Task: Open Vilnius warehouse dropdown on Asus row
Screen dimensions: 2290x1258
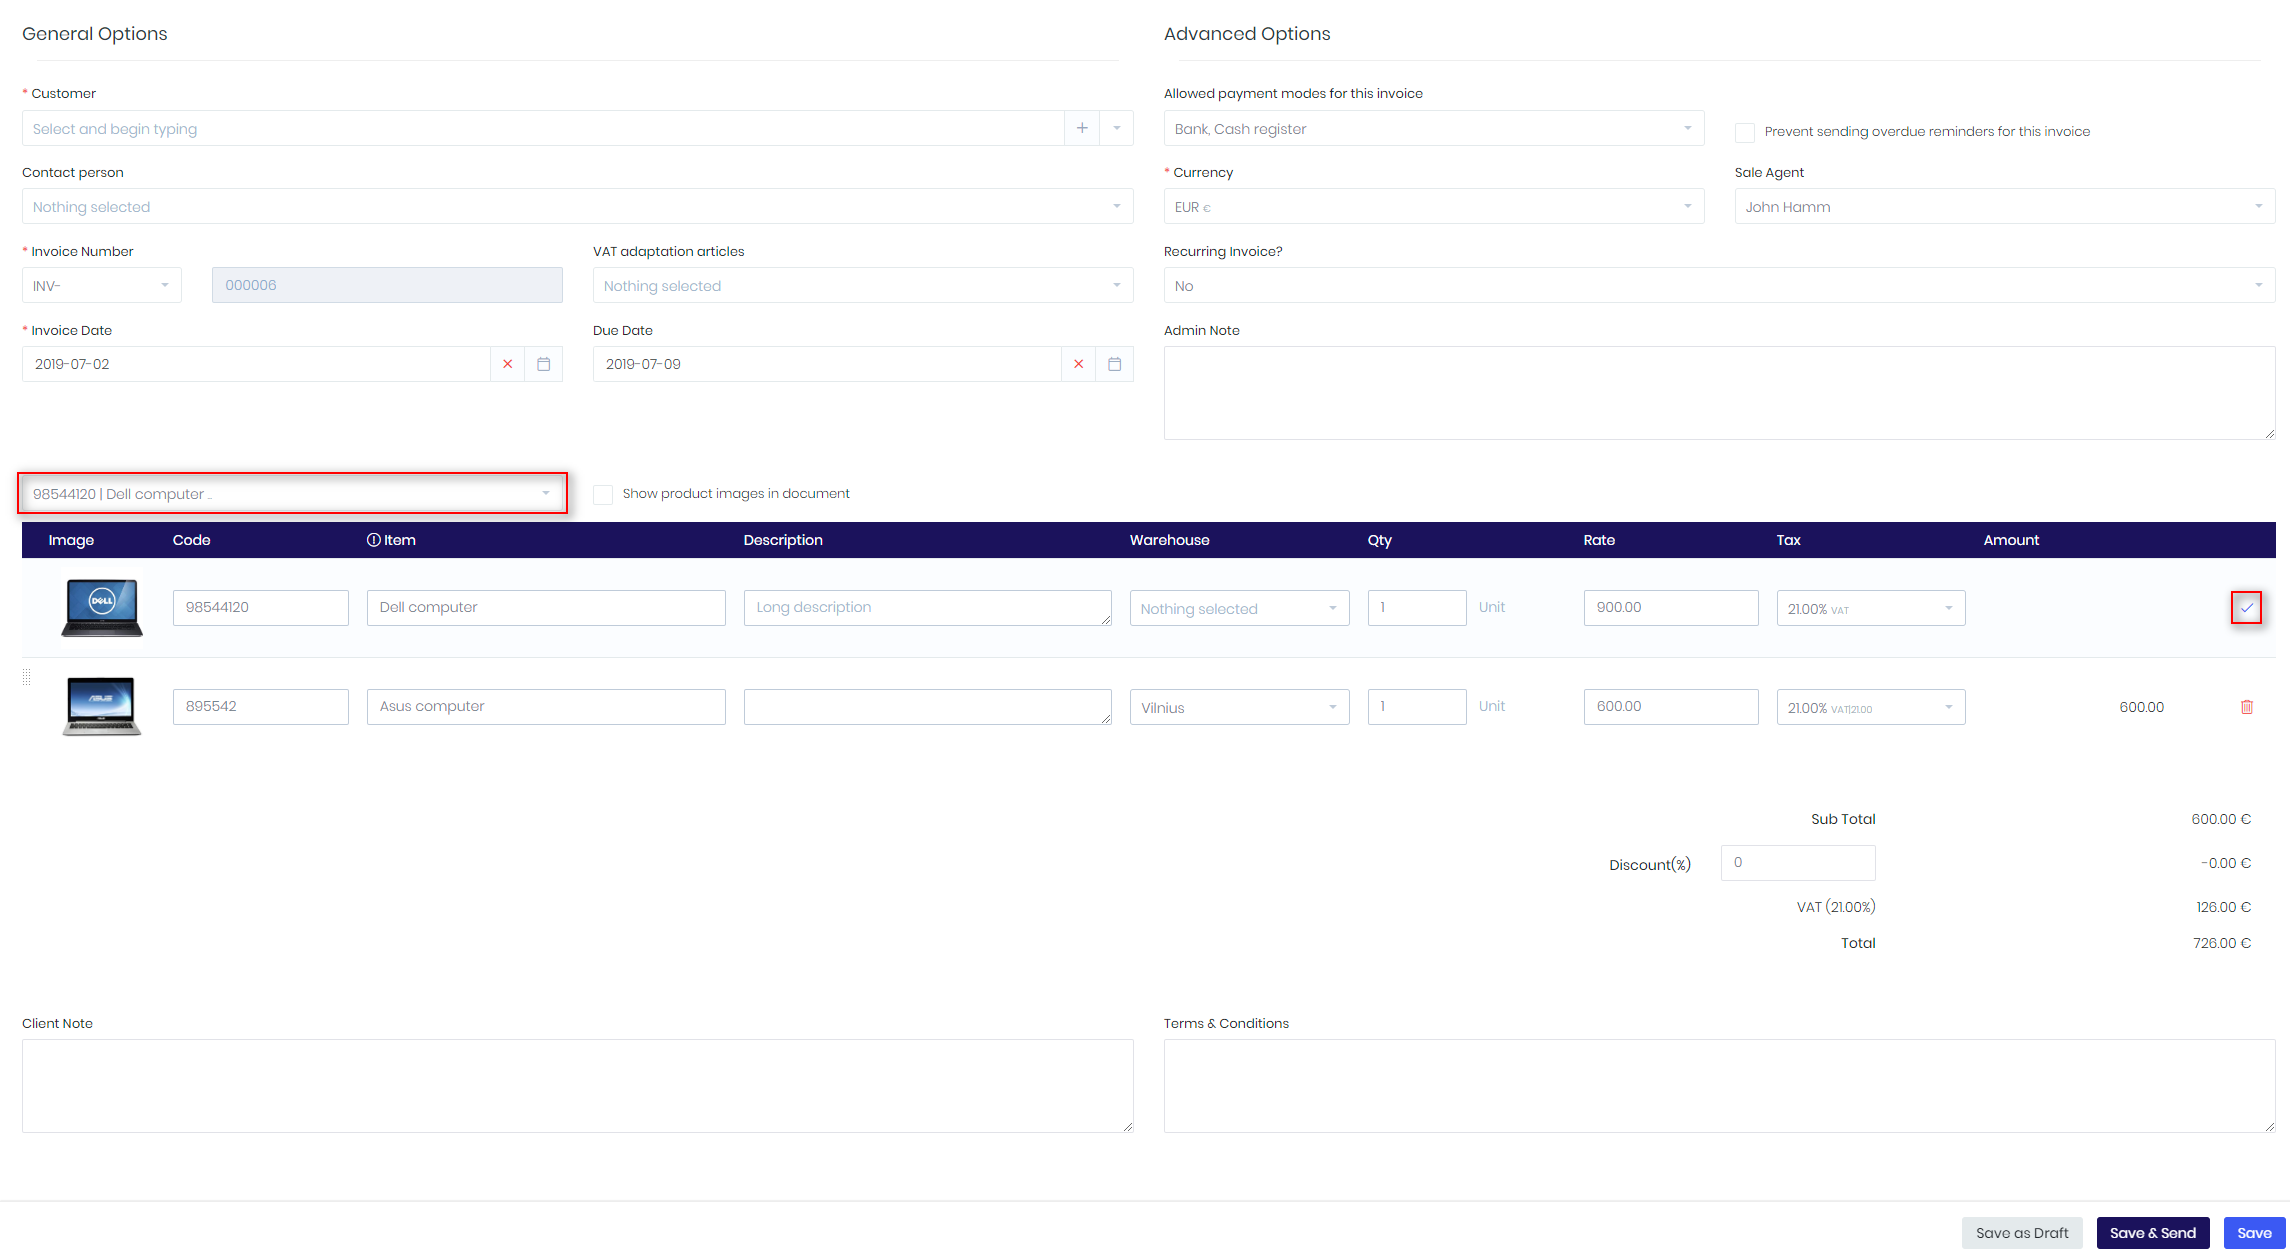Action: (1238, 707)
